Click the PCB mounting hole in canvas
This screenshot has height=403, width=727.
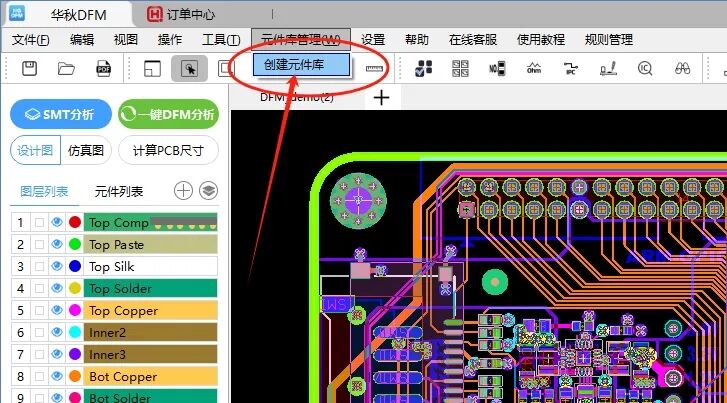coord(358,200)
